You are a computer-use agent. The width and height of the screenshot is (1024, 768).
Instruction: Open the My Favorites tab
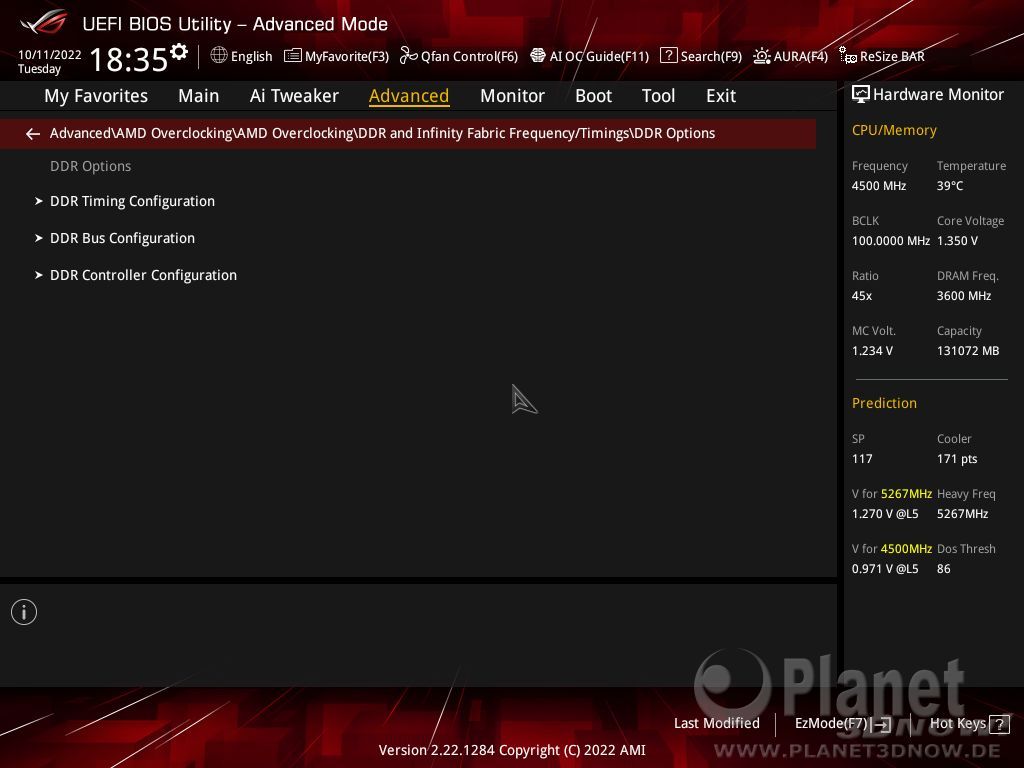click(96, 96)
